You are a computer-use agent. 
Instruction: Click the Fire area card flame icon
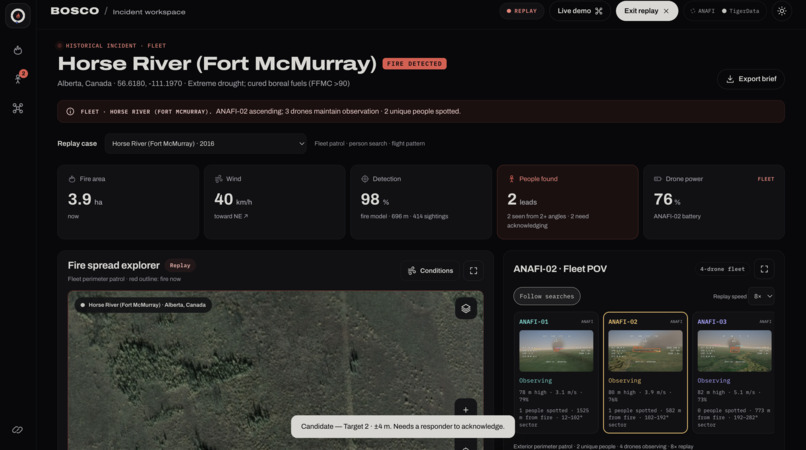coord(72,179)
